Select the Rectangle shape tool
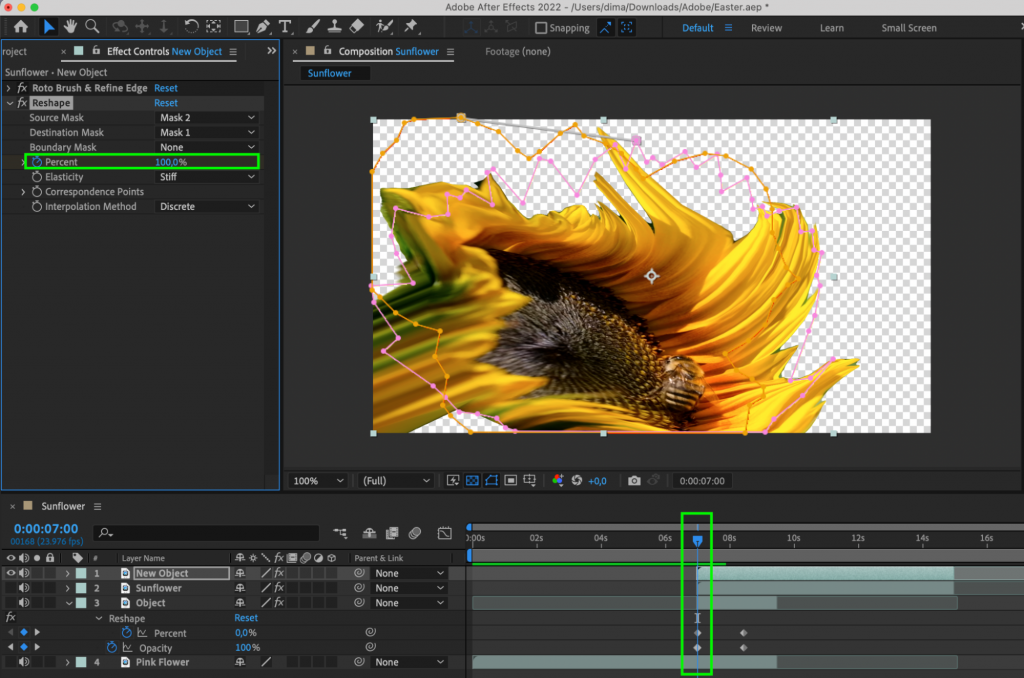The height and width of the screenshot is (678, 1024). point(239,26)
